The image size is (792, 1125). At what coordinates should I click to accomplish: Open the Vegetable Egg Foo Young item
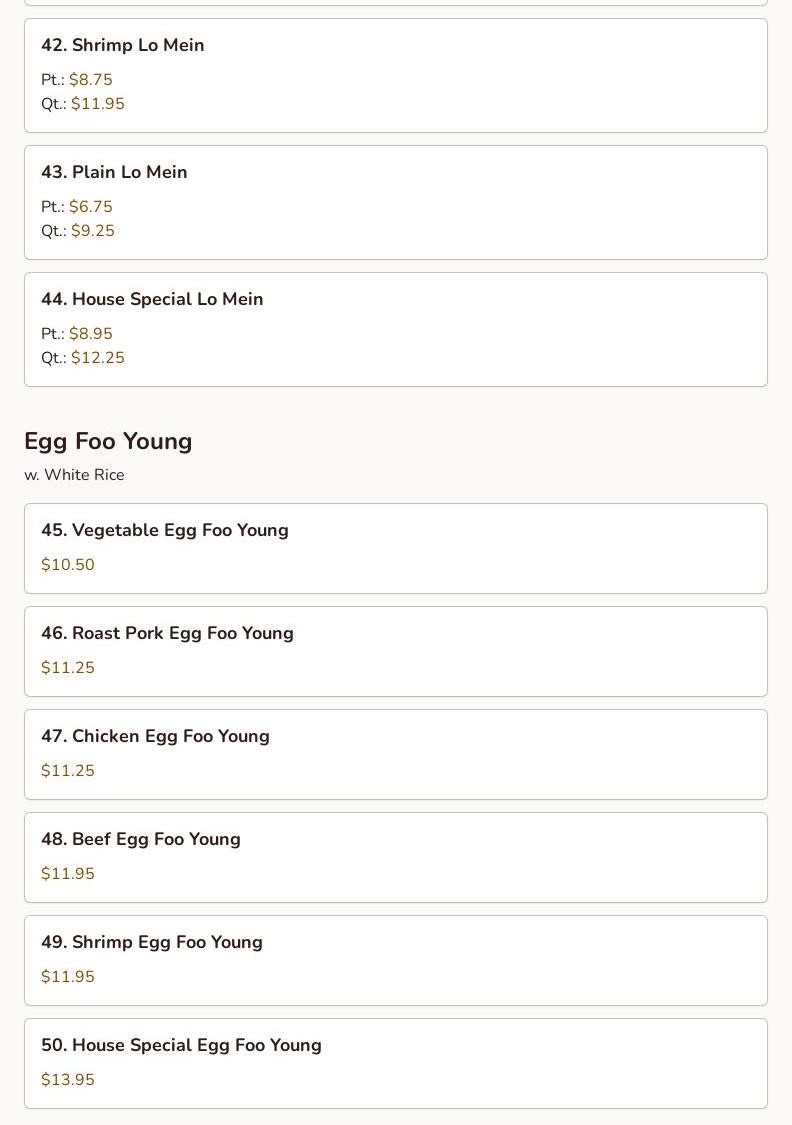pos(164,530)
